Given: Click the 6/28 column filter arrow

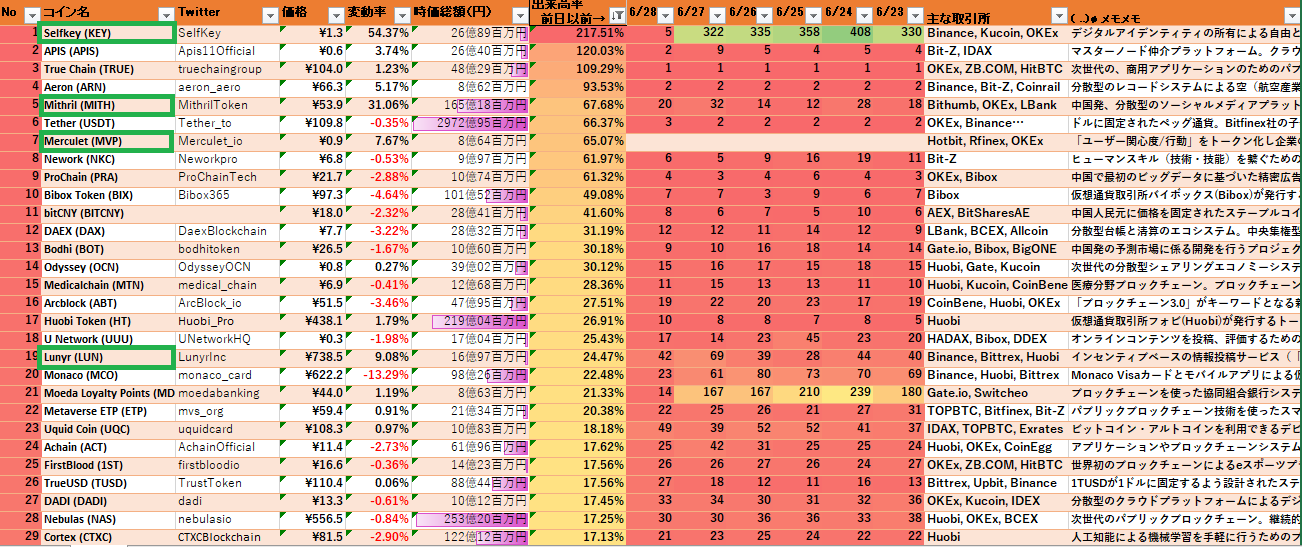Looking at the screenshot, I should pos(665,15).
